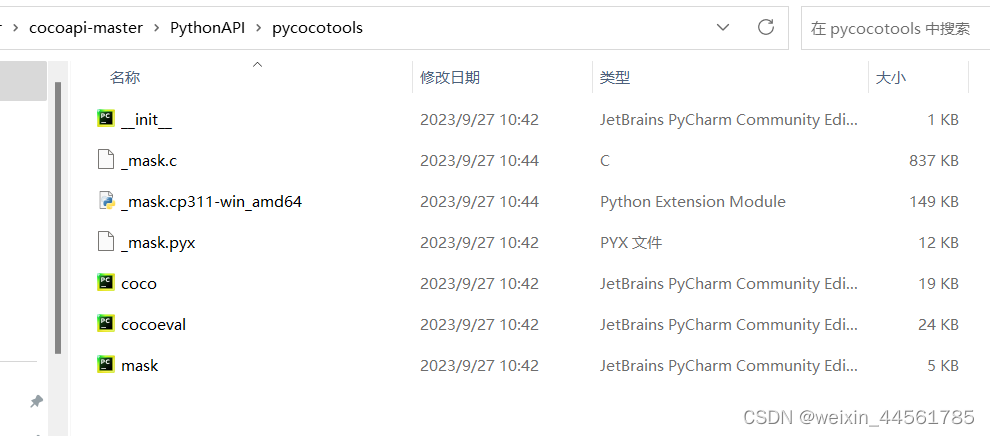Click the 19 KB size of coco
This screenshot has width=990, height=436.
click(x=938, y=284)
